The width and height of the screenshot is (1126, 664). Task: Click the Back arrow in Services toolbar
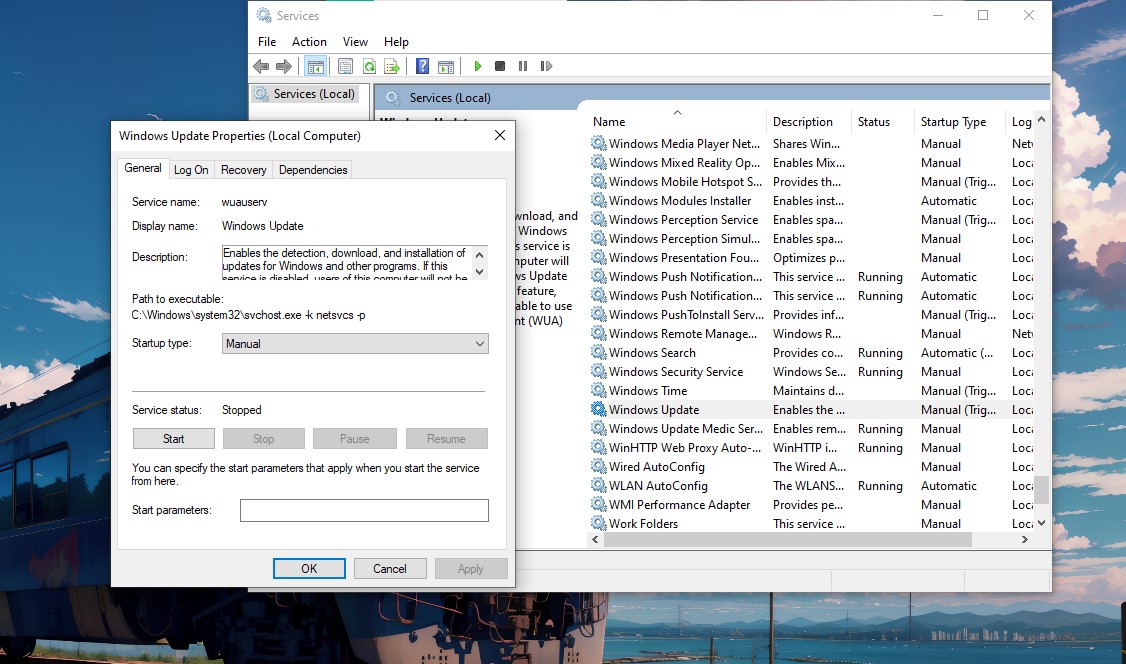(261, 66)
